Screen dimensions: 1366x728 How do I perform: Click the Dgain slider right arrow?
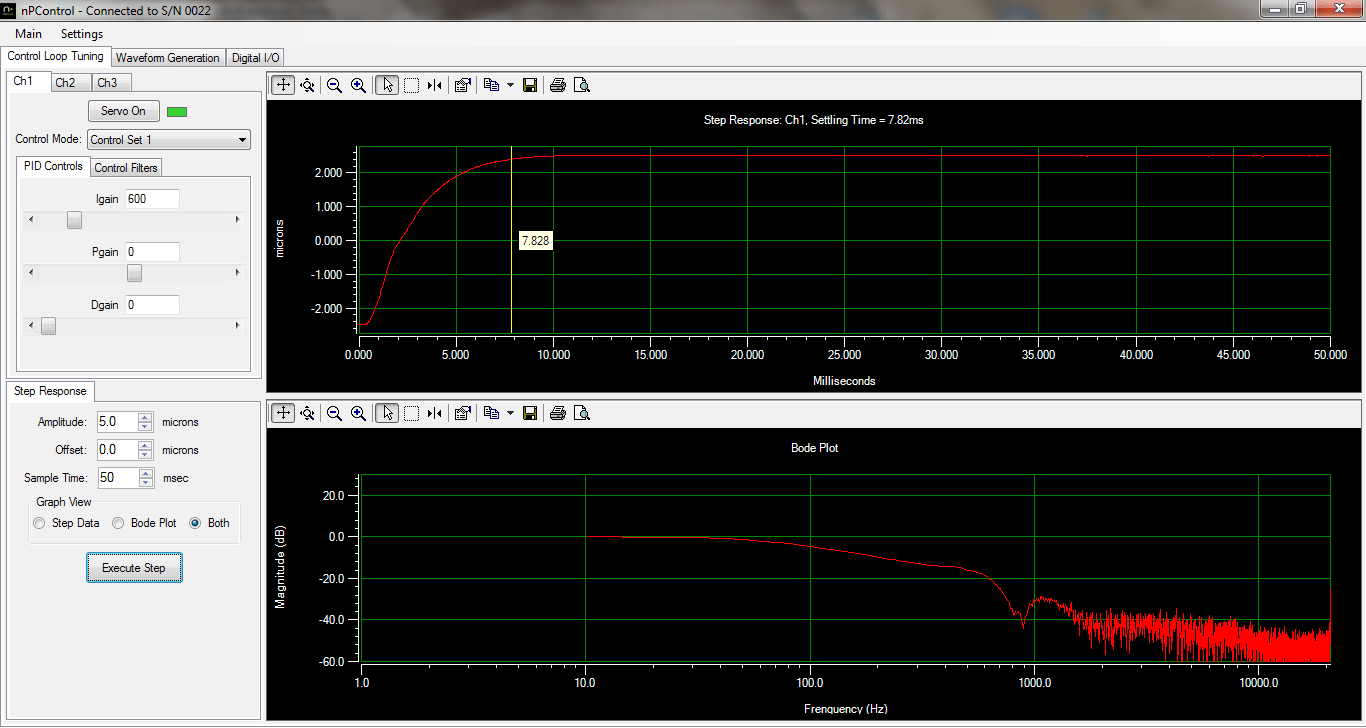click(237, 326)
